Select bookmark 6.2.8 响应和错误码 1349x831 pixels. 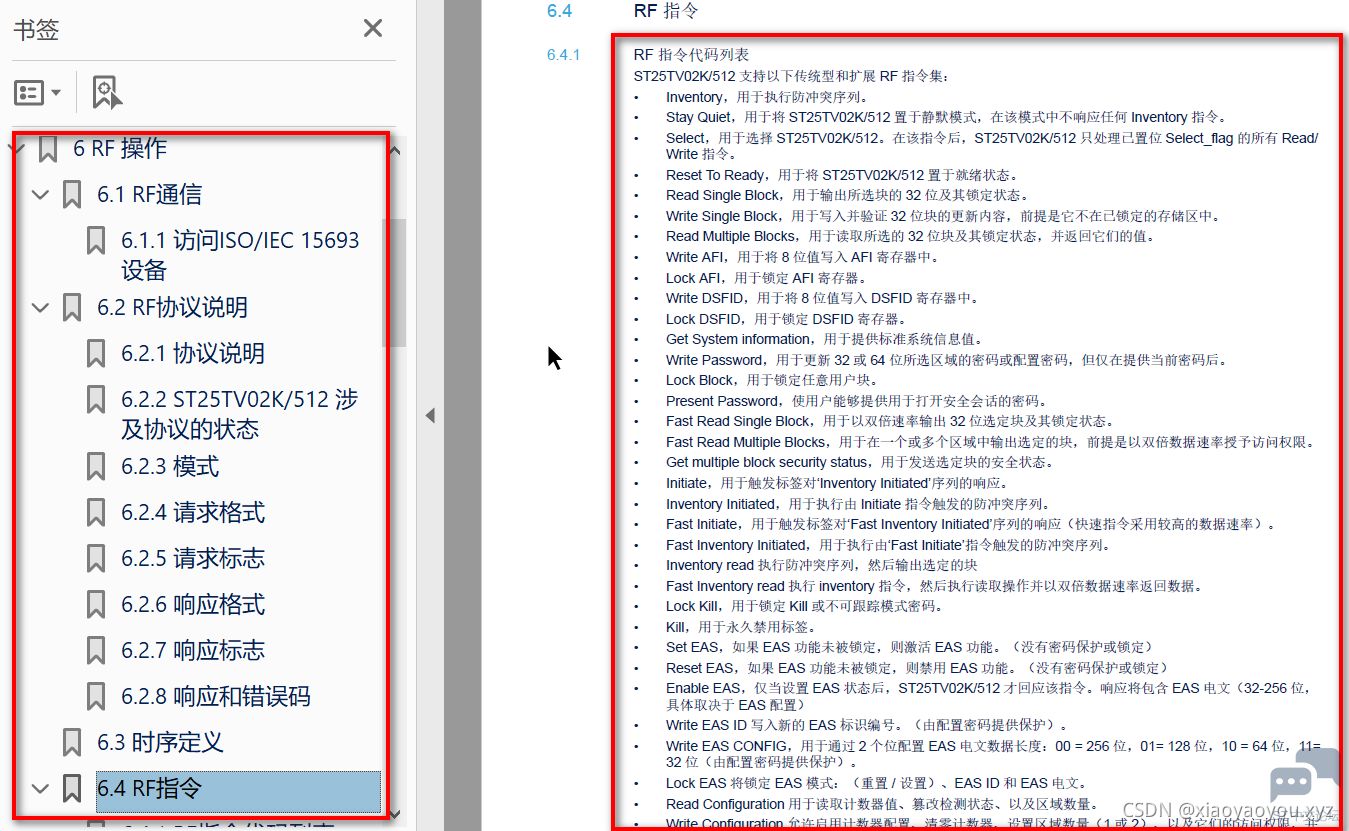216,696
